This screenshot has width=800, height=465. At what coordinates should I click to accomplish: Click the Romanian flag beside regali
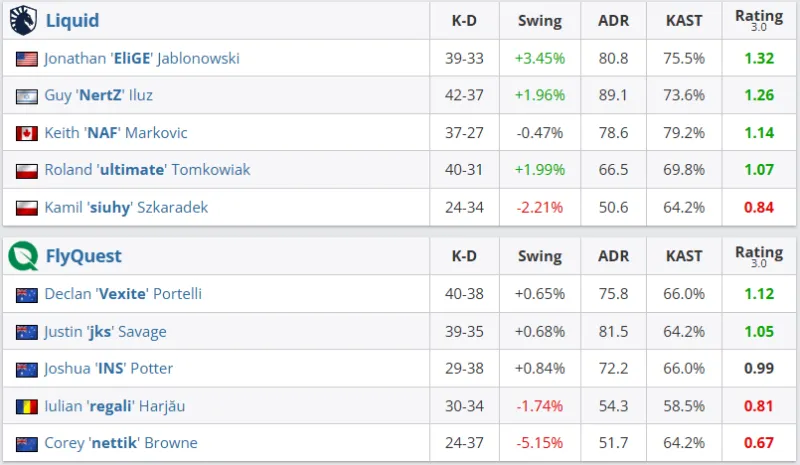coord(27,406)
